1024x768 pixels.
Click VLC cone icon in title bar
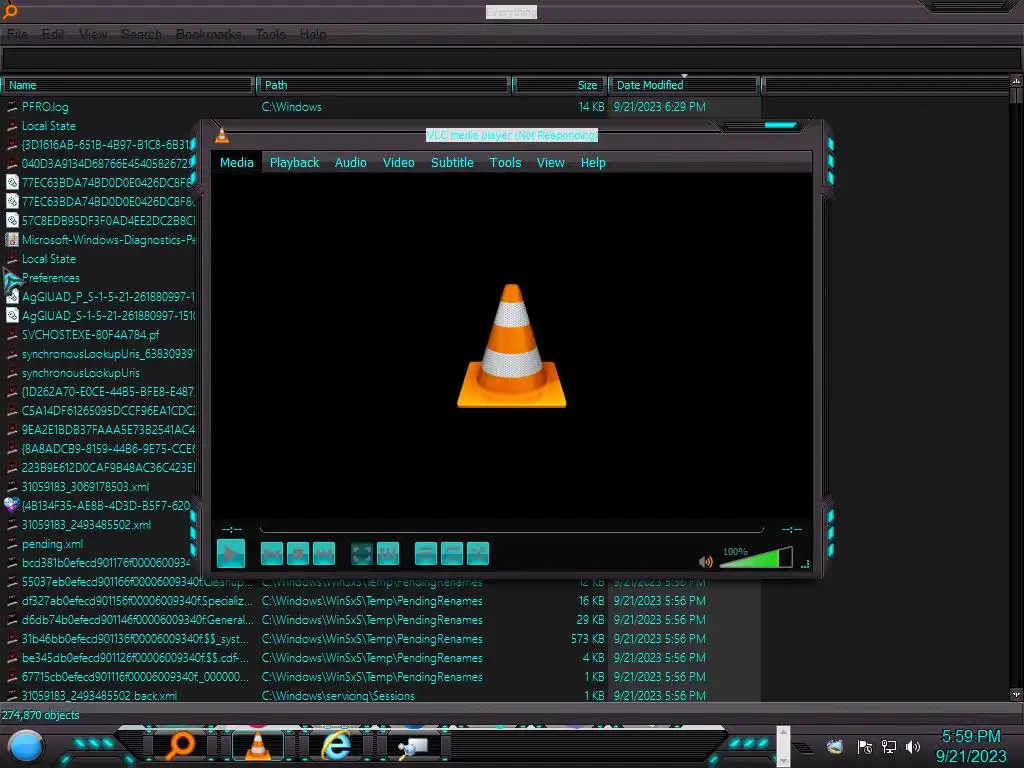(x=222, y=135)
